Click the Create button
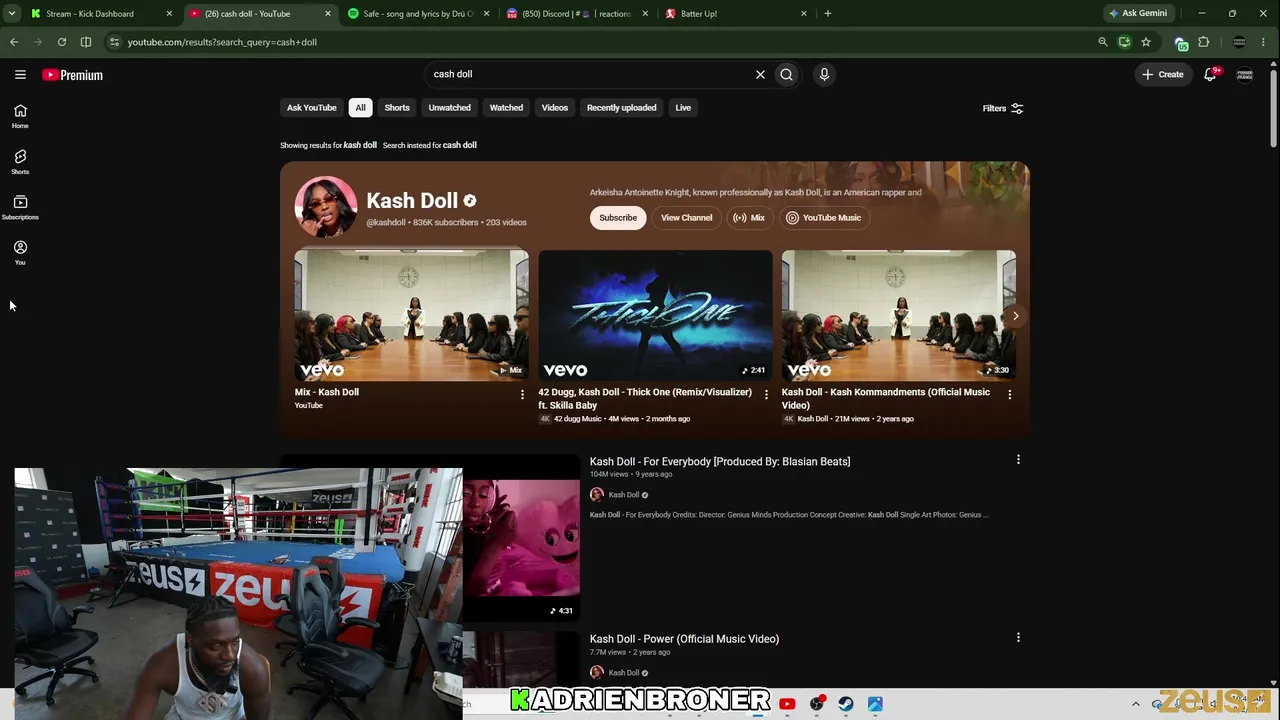1280x720 pixels. click(1163, 74)
